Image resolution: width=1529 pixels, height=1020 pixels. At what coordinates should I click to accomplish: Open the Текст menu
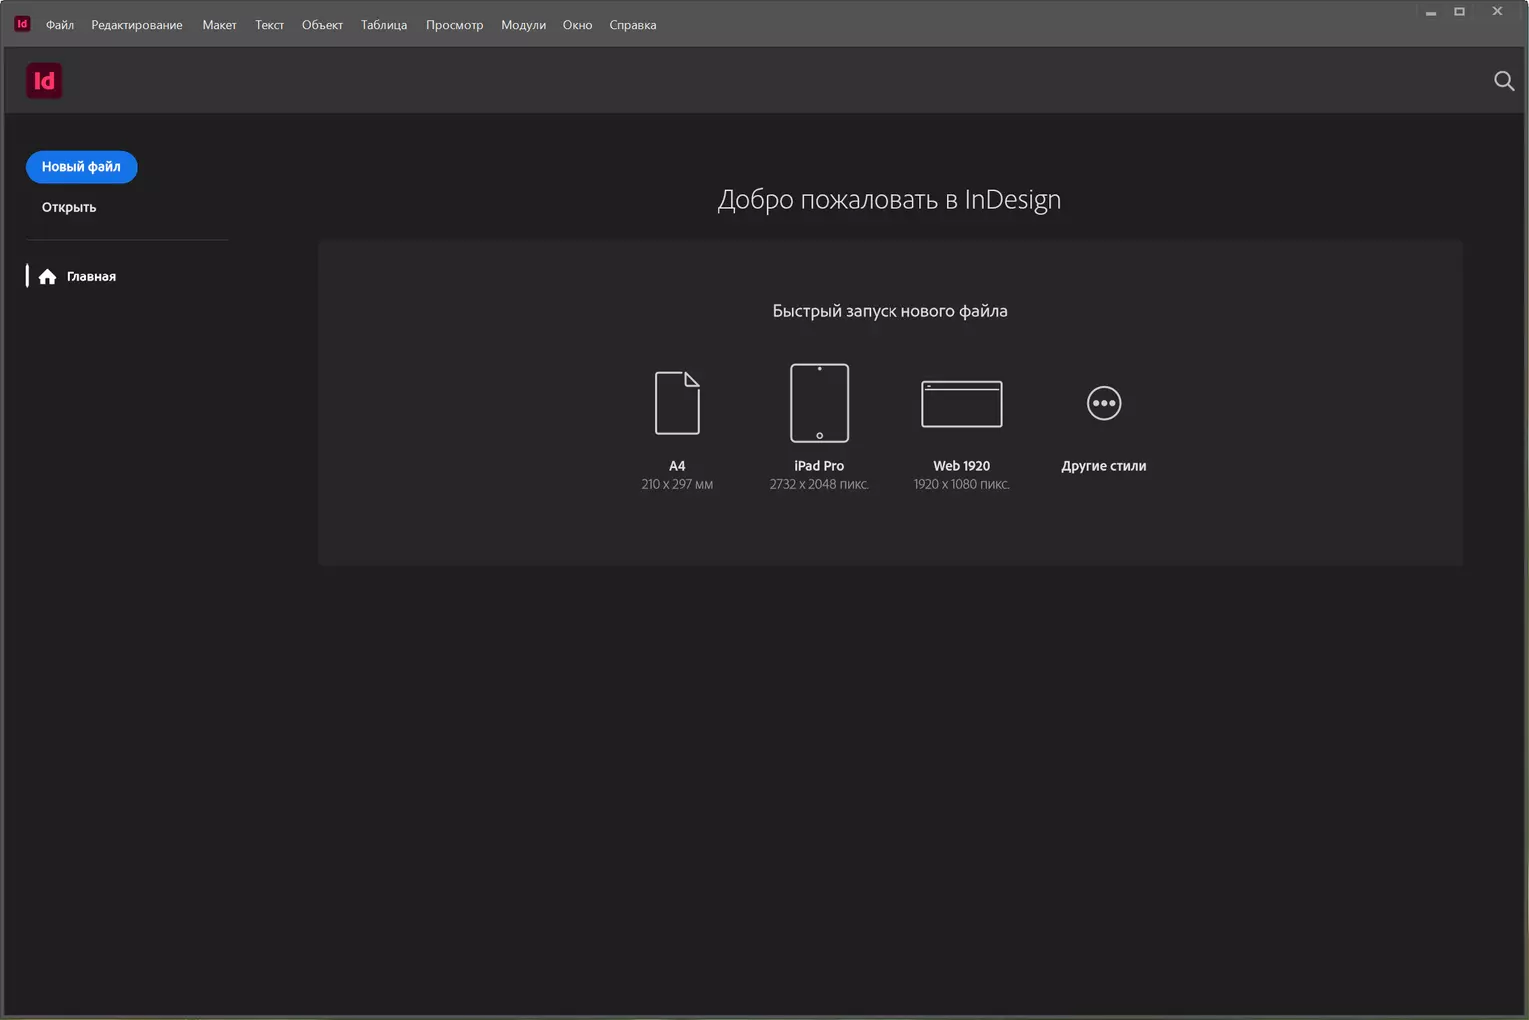pos(269,25)
